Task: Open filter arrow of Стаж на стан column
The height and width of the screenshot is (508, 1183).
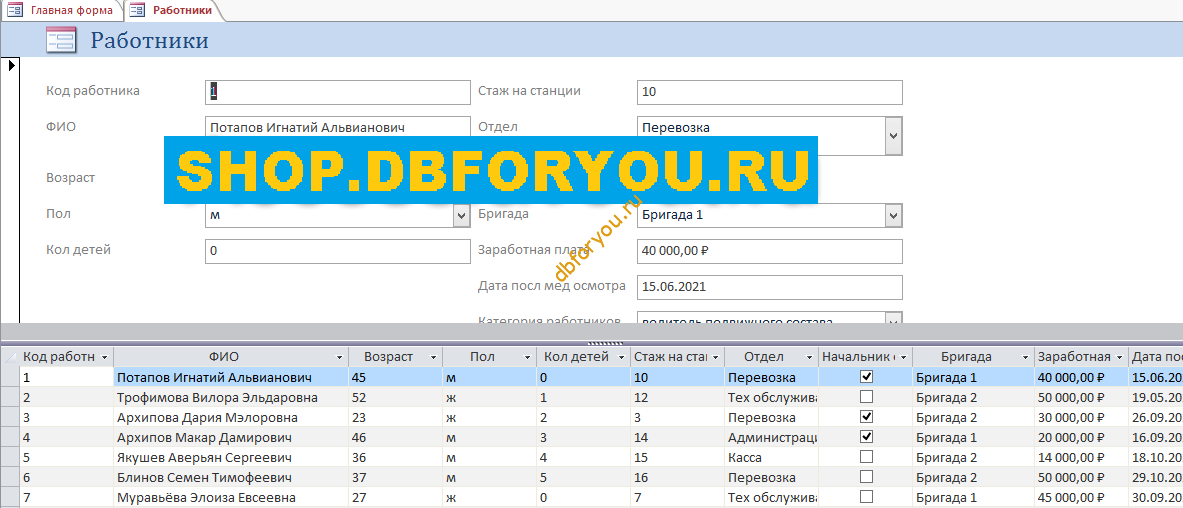Action: [x=716, y=358]
